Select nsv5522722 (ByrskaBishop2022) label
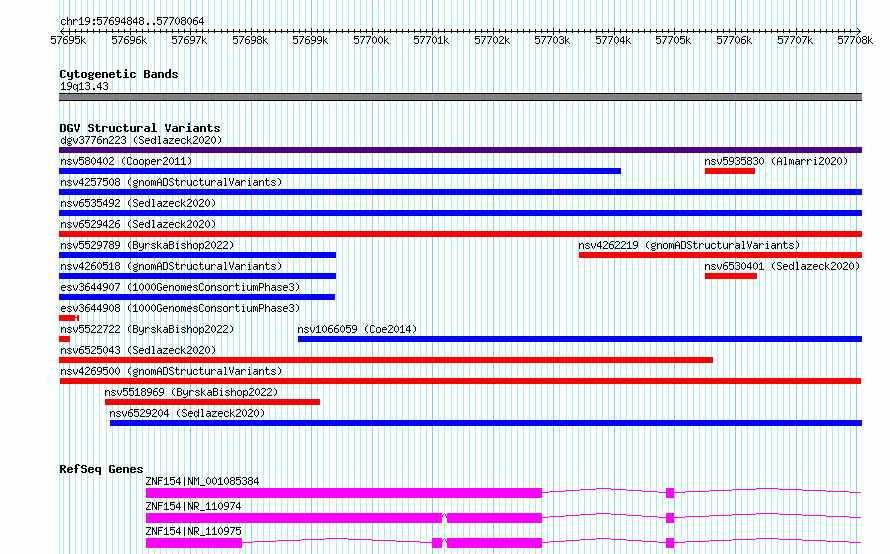This screenshot has width=890, height=554. click(147, 329)
